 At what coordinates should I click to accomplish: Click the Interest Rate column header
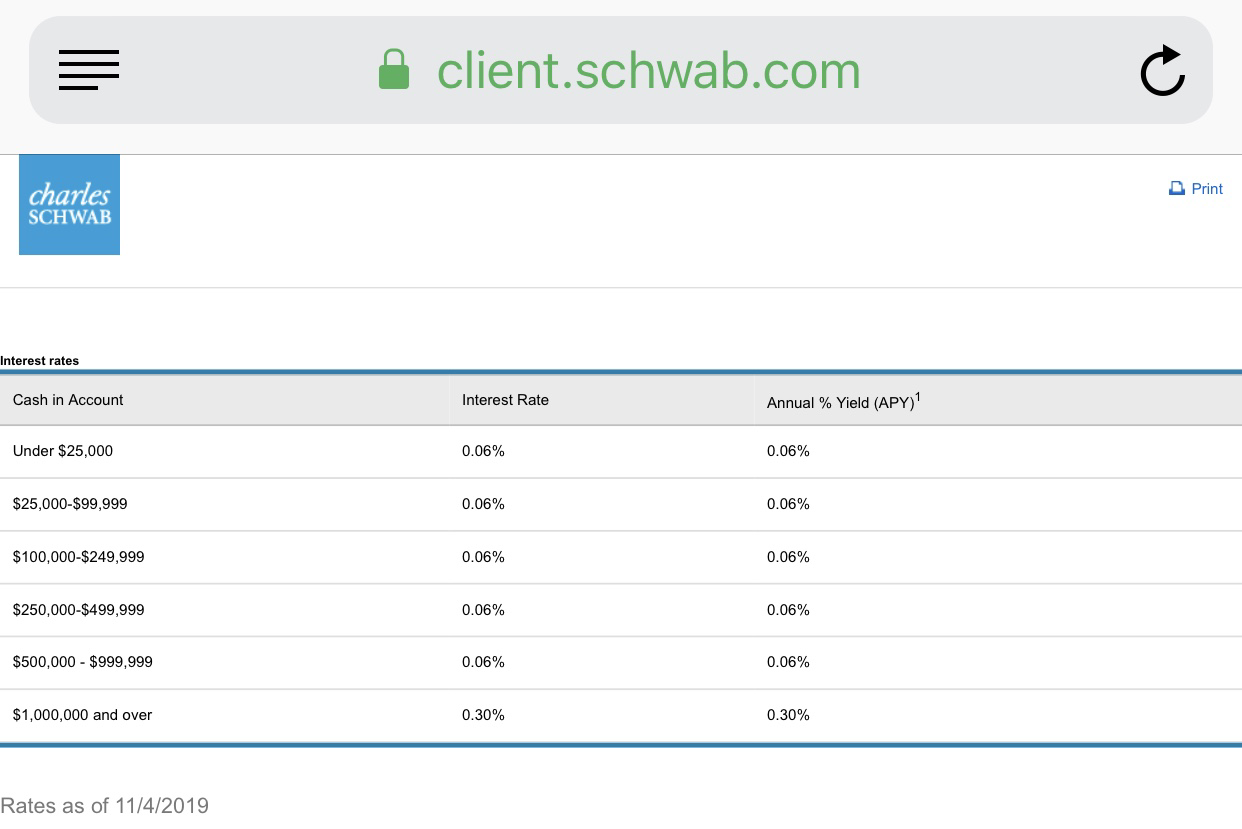point(505,400)
